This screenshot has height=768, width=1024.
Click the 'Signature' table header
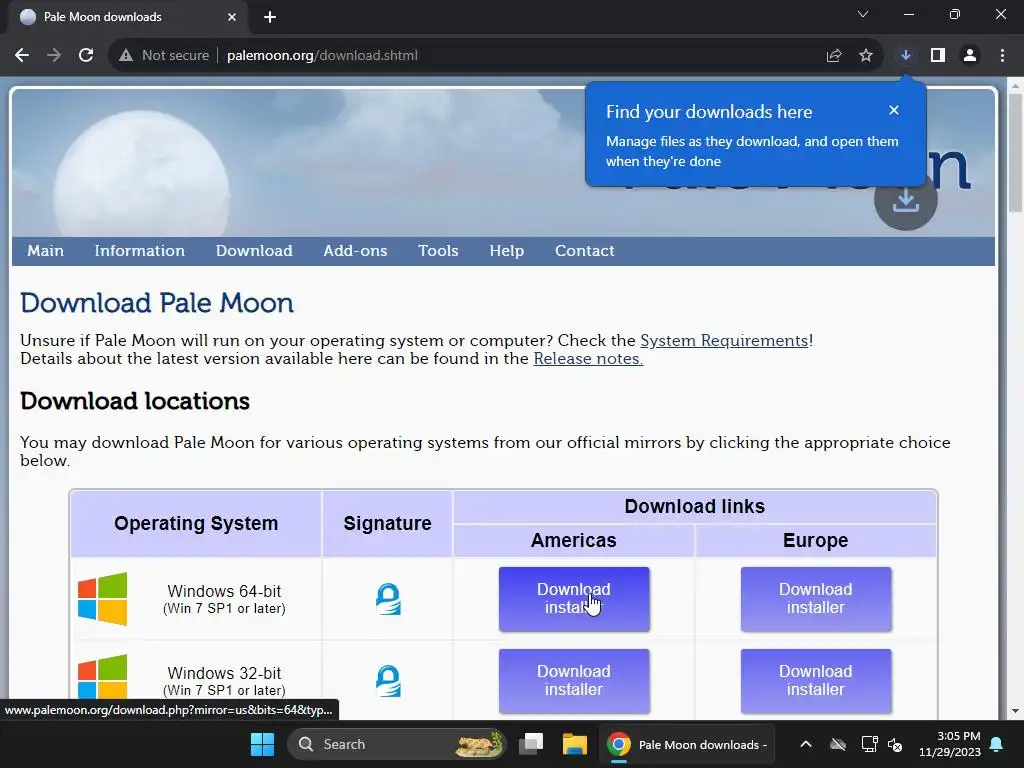pos(387,523)
